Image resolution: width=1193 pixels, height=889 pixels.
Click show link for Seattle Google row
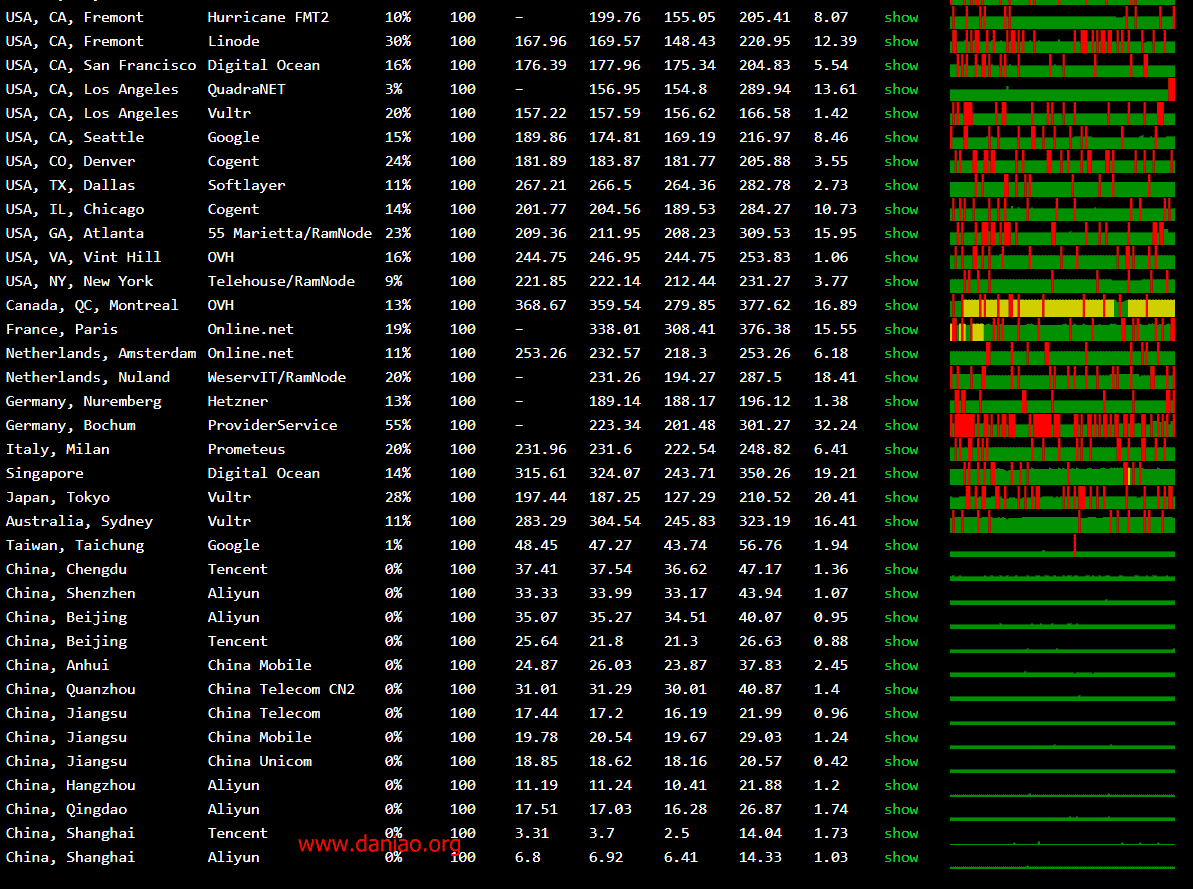pyautogui.click(x=901, y=137)
